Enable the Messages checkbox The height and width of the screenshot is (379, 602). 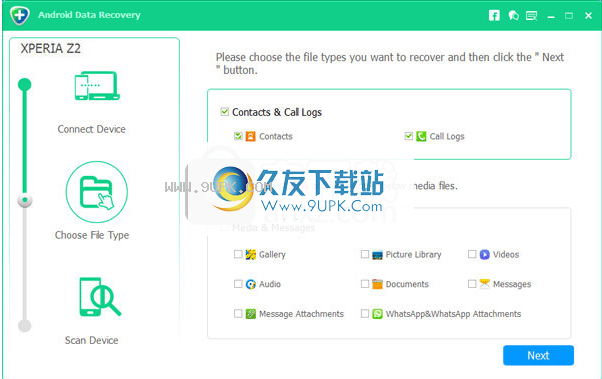pos(472,284)
